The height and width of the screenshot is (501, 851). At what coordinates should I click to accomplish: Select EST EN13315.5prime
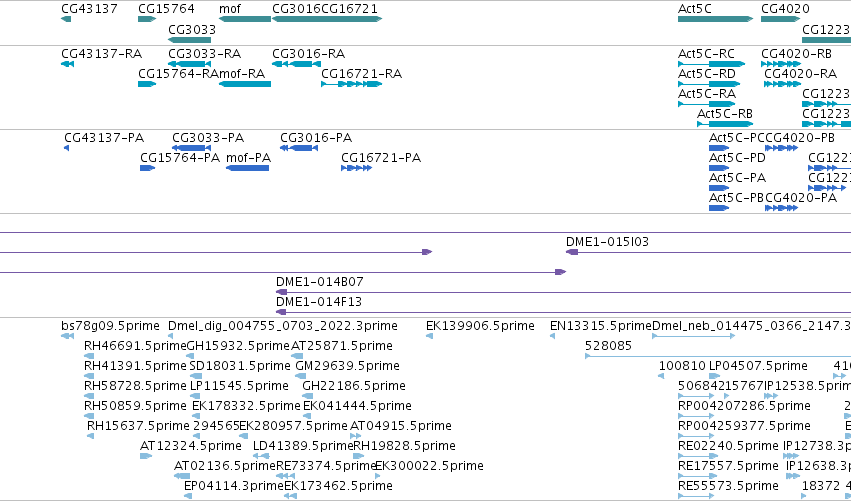pos(552,337)
